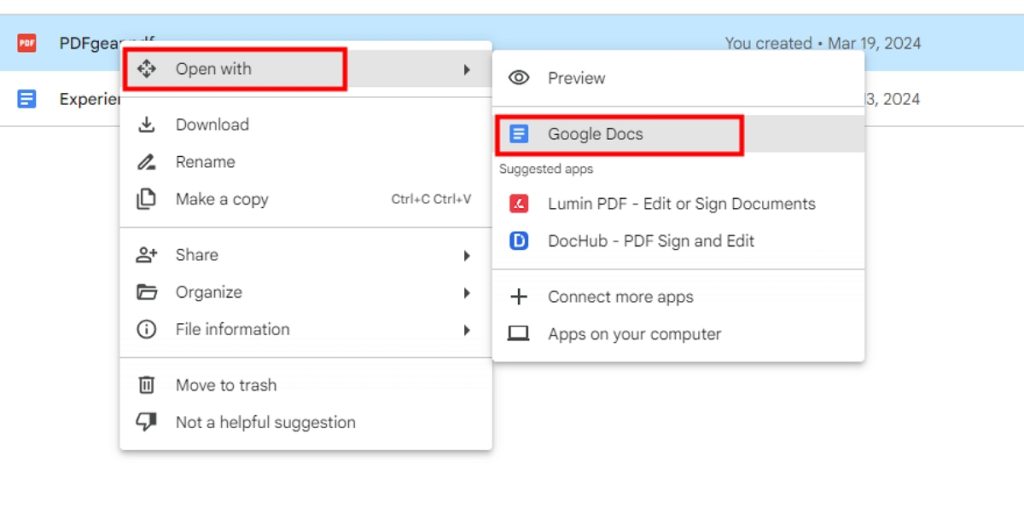
Task: Select Make a copy menu entry
Action: point(306,199)
